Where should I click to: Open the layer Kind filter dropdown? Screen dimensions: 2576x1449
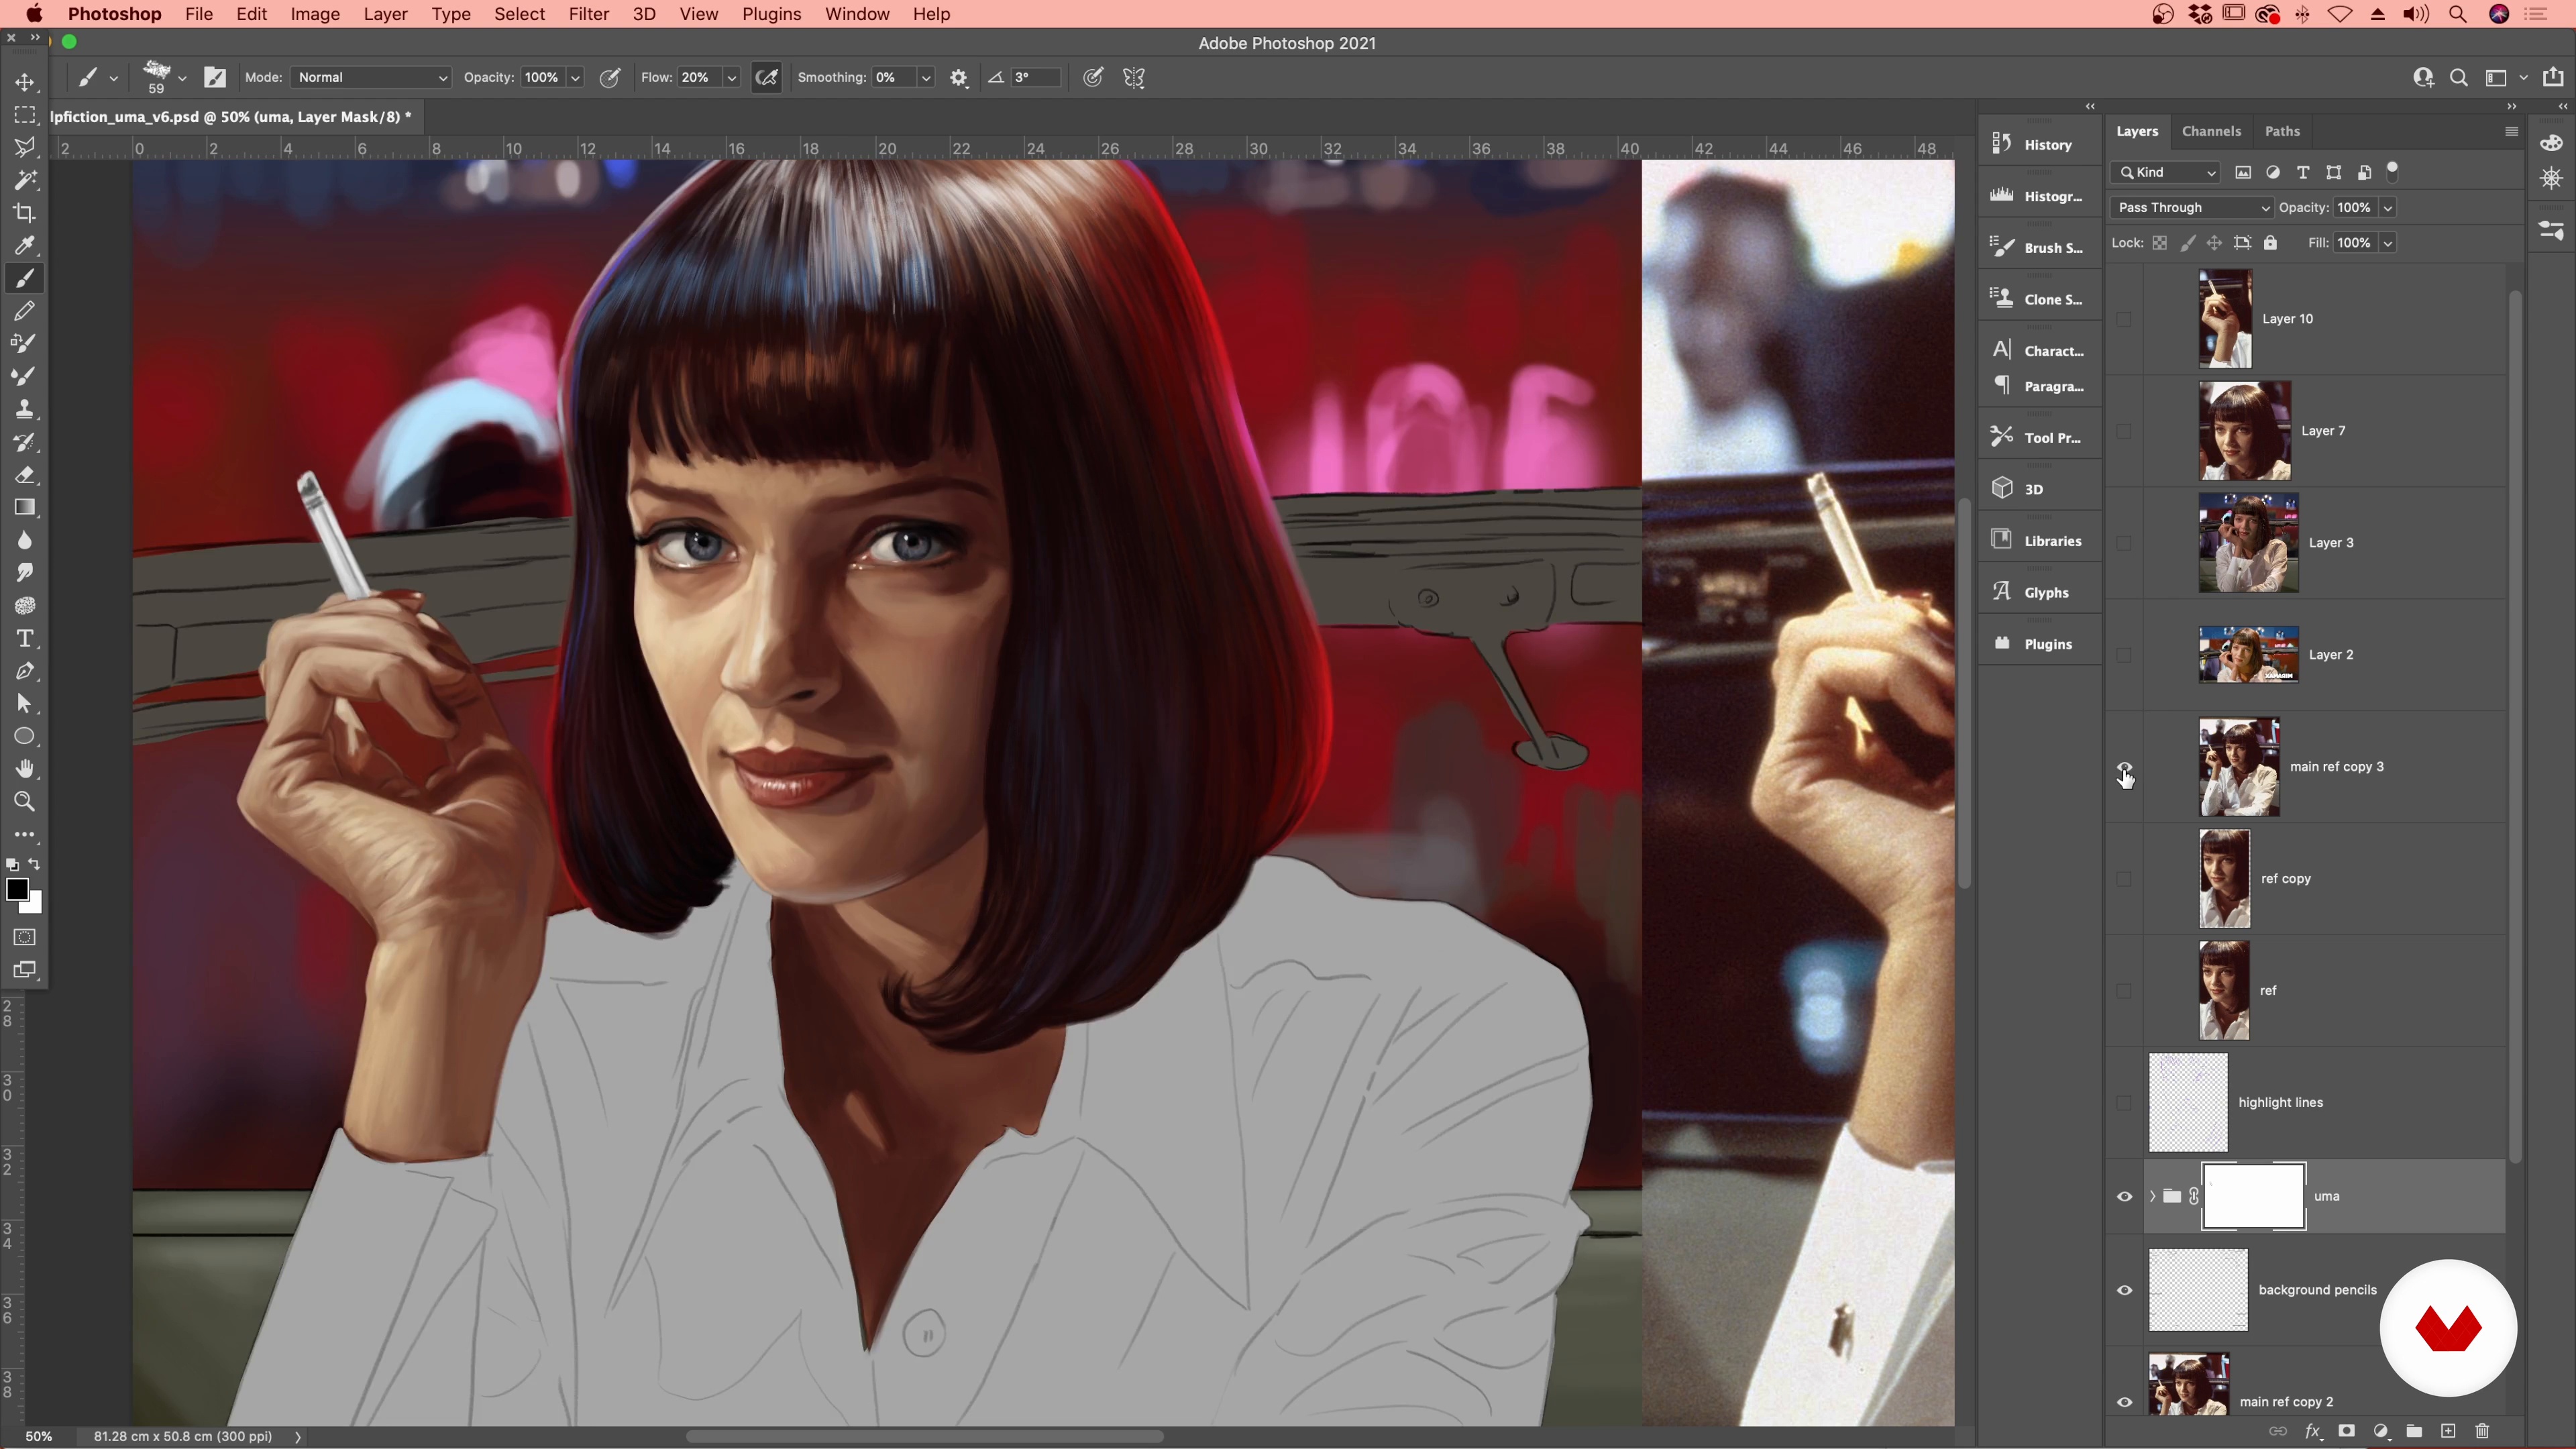[x=2166, y=172]
